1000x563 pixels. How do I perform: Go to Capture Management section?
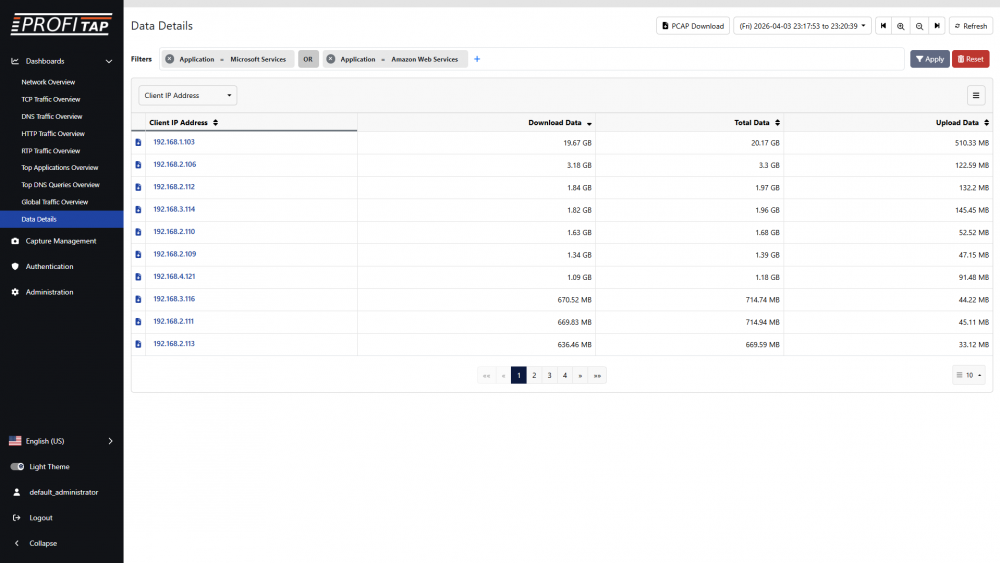point(60,241)
